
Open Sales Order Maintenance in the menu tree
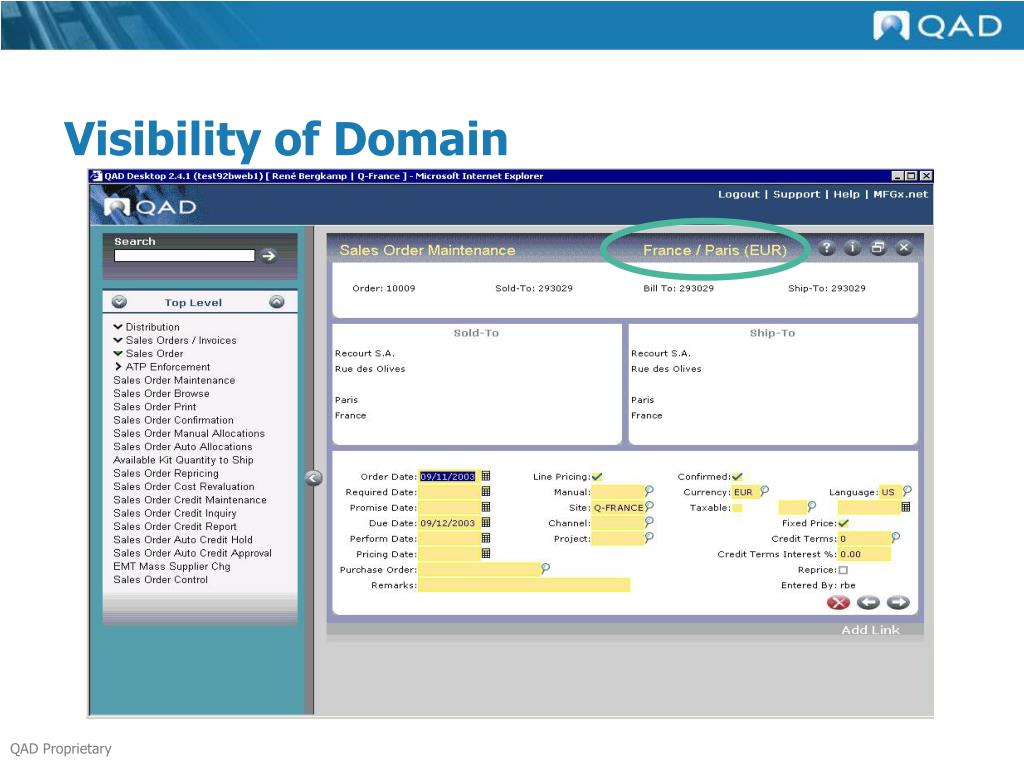[x=174, y=380]
